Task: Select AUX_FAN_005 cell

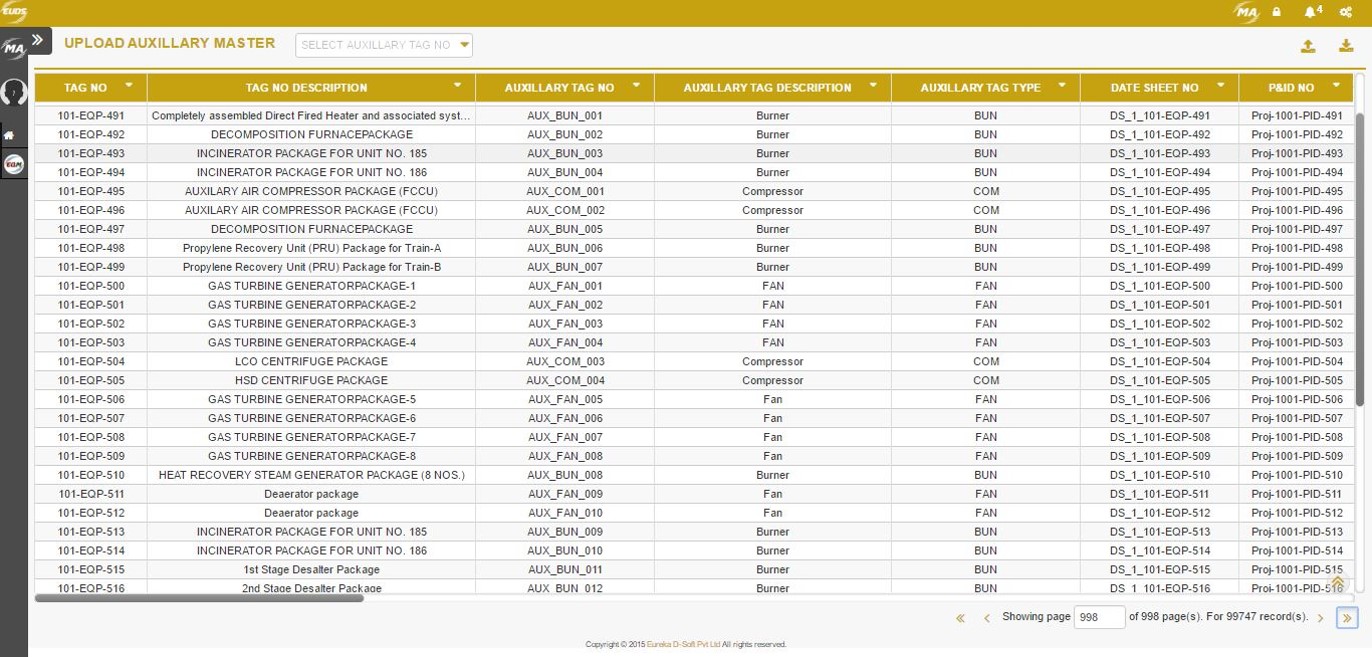Action: 565,400
